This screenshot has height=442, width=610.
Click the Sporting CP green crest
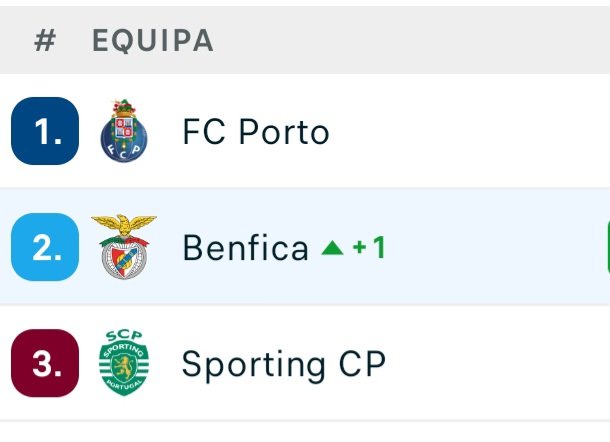124,362
